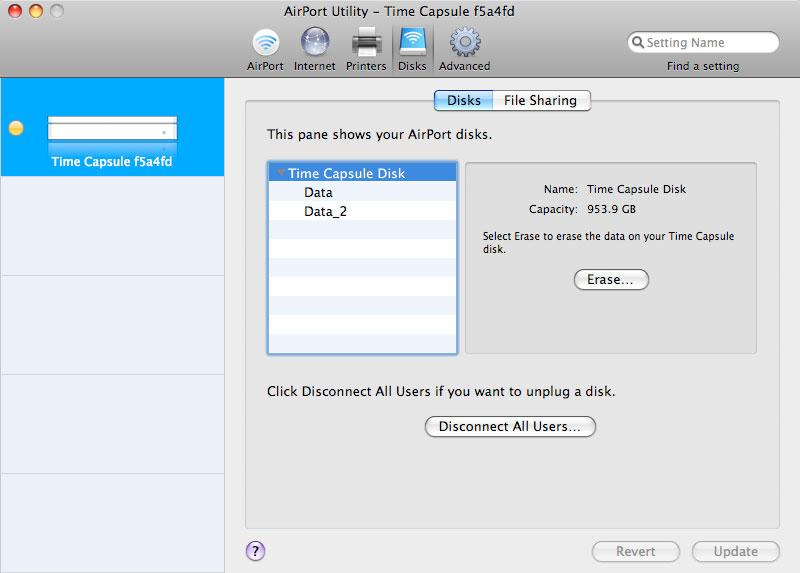Image resolution: width=800 pixels, height=573 pixels.
Task: Switch to the Disks tab
Action: pyautogui.click(x=463, y=101)
